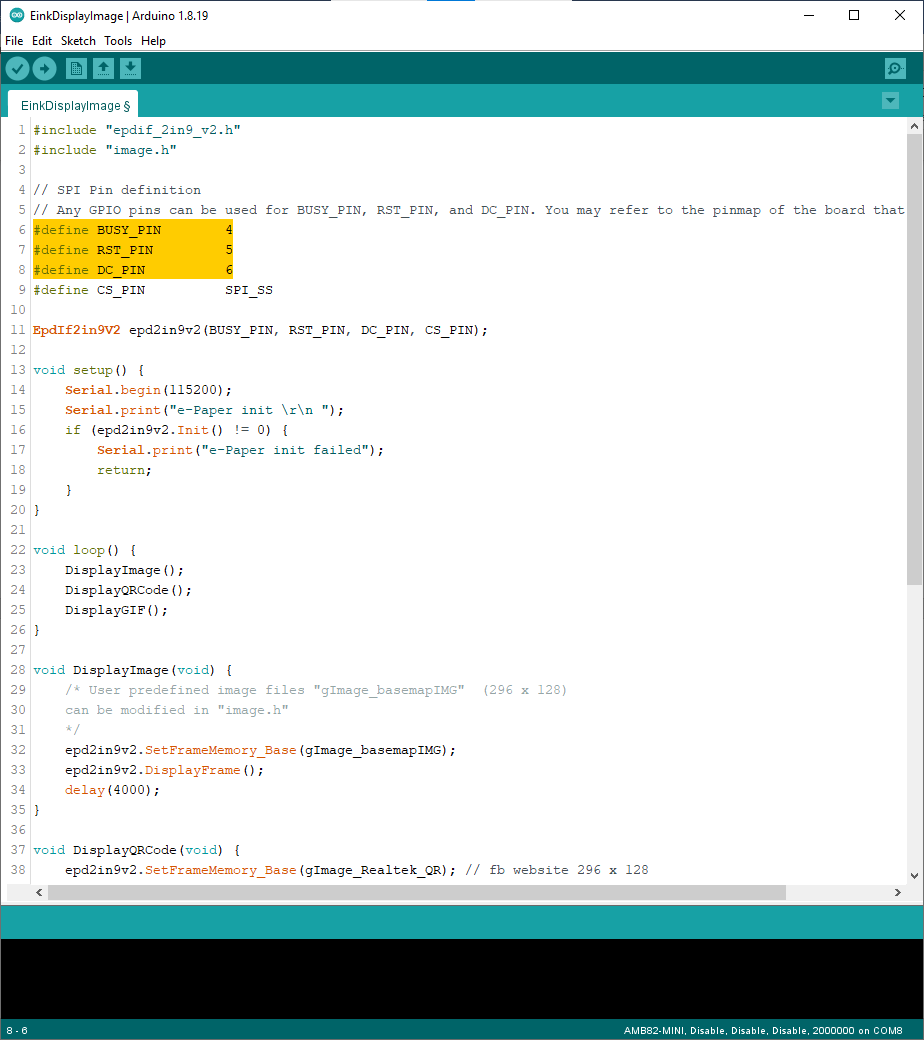Click the scroll up arrow in editor
Screen dimensions: 924x1040
[914, 126]
